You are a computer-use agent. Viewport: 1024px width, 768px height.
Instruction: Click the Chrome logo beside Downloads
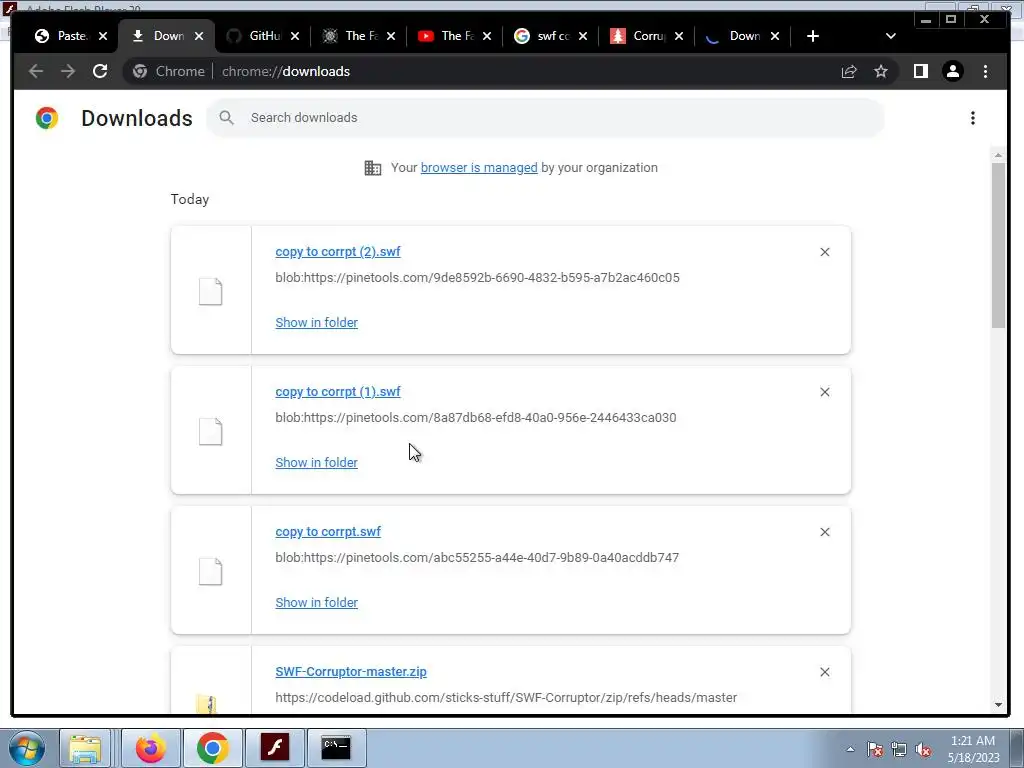[x=47, y=118]
